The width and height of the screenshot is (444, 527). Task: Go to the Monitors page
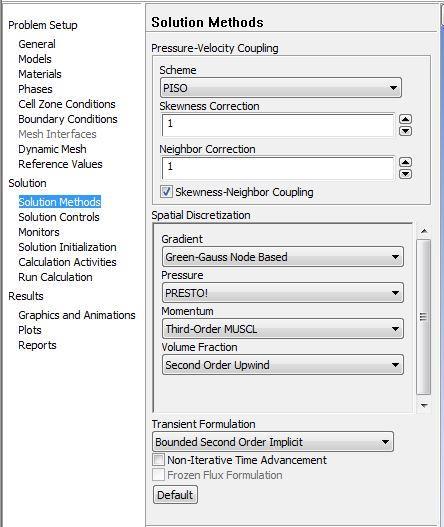coord(39,232)
